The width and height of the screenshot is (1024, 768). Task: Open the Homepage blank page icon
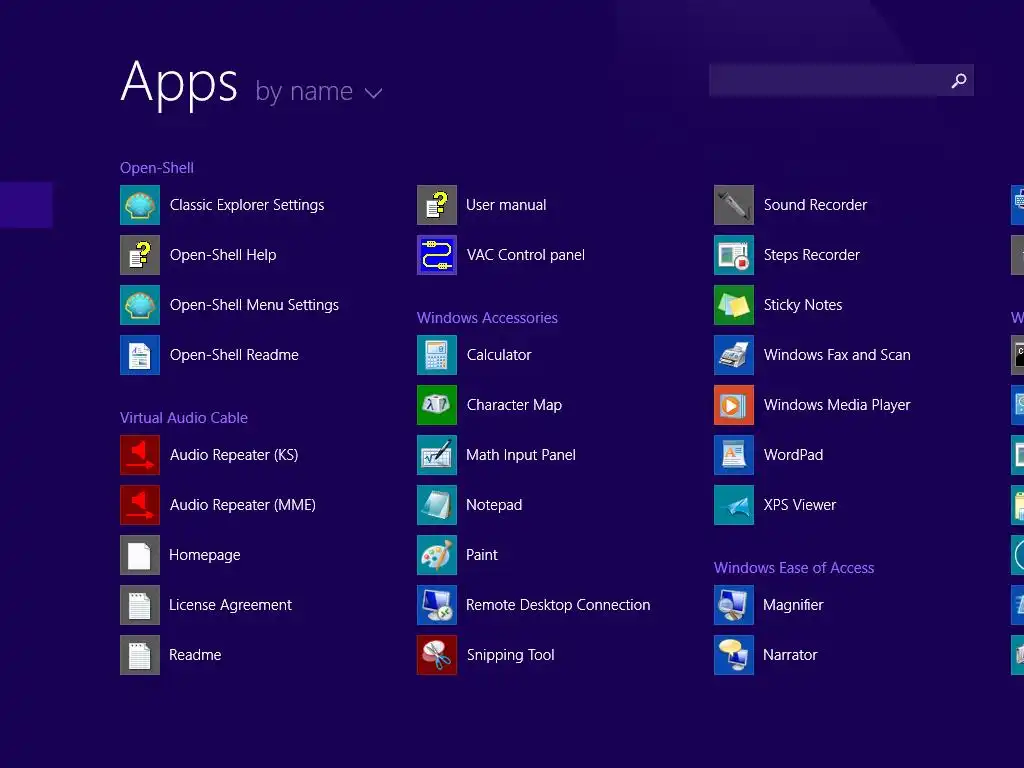click(x=140, y=555)
